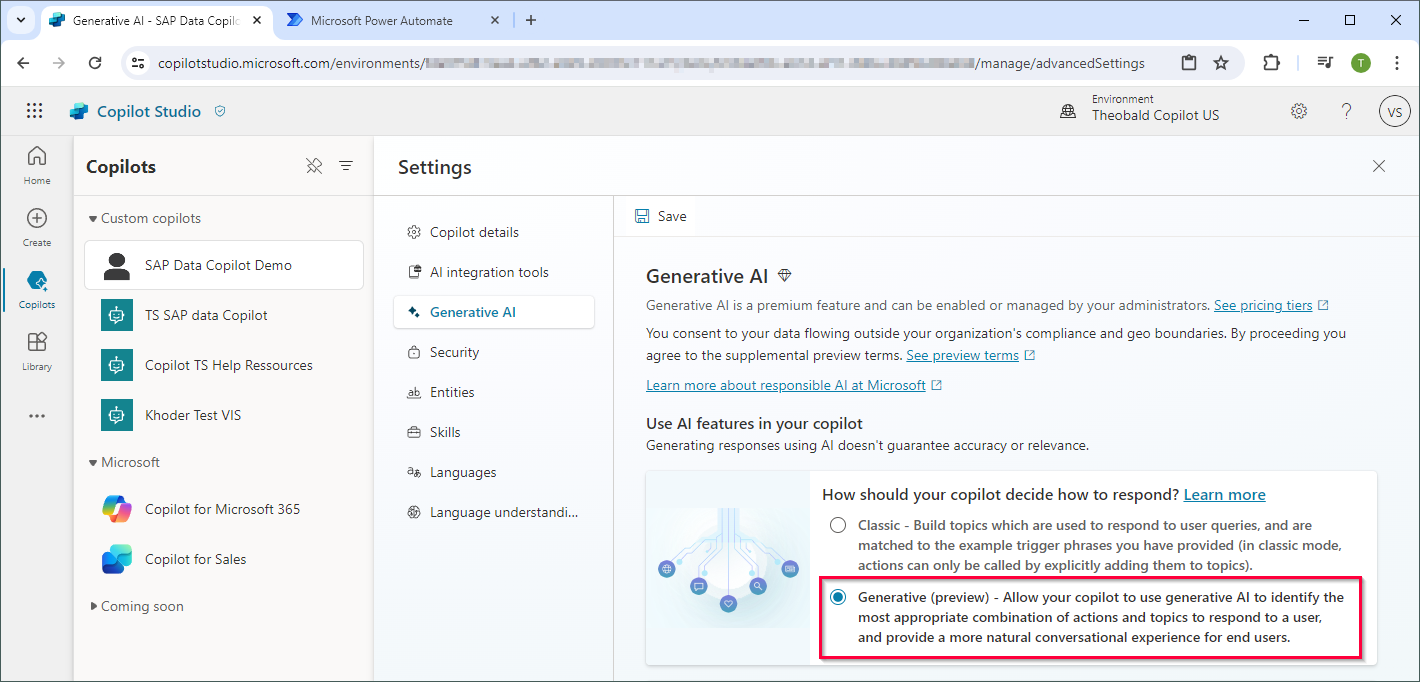Click Learn more beside response question
Image resolution: width=1420 pixels, height=682 pixels.
point(1224,494)
